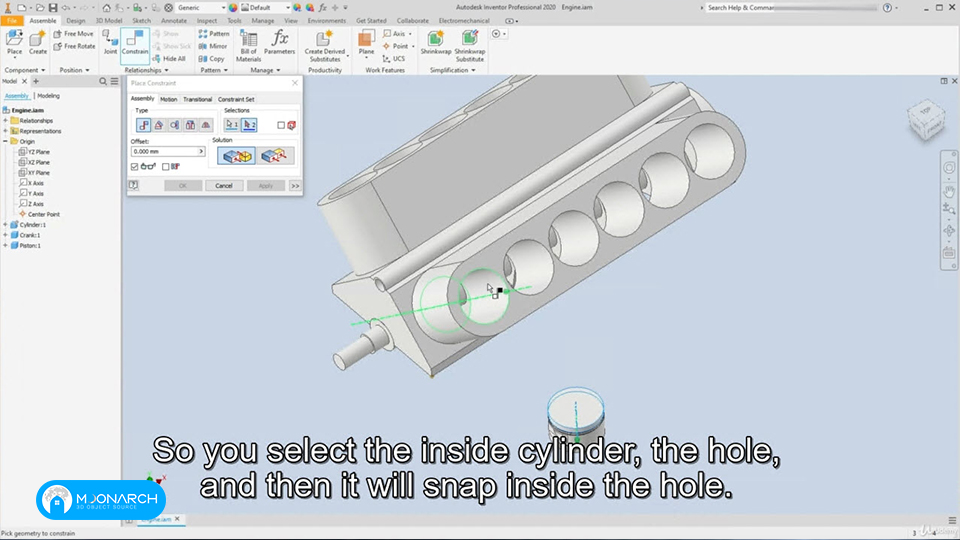Open the 3D Model ribbon tab
This screenshot has height=540, width=960.
click(109, 21)
